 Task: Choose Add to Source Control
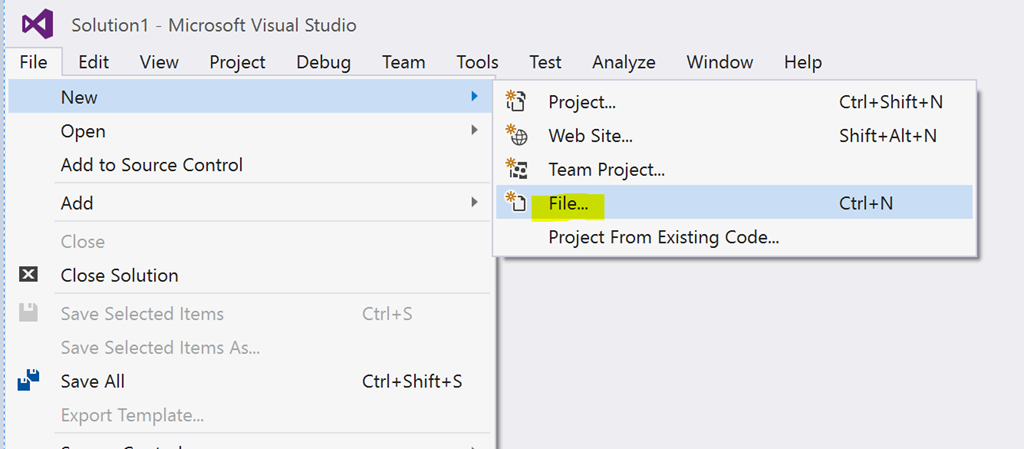click(x=151, y=165)
